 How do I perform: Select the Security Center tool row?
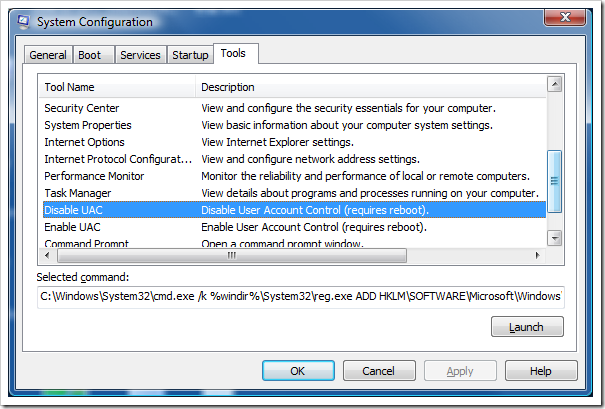click(82, 108)
